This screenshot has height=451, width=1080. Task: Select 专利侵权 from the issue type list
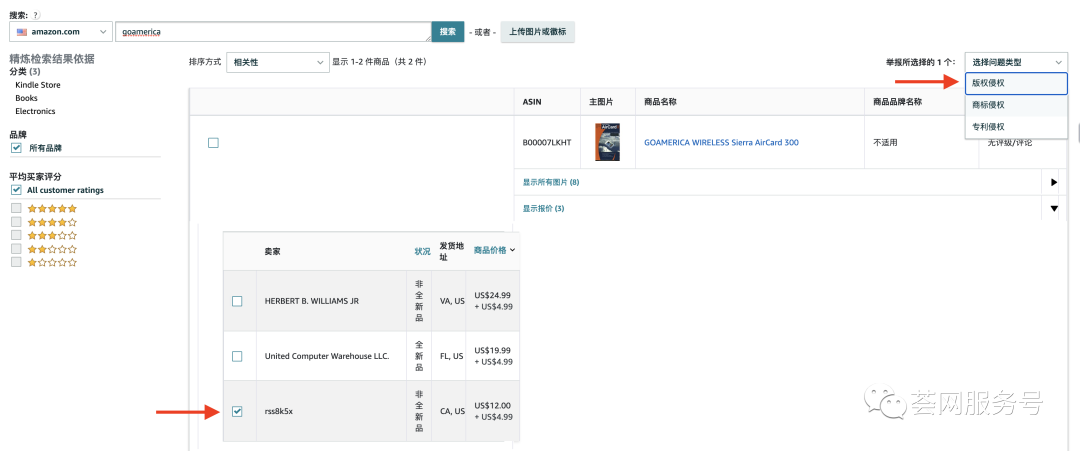click(x=1016, y=127)
